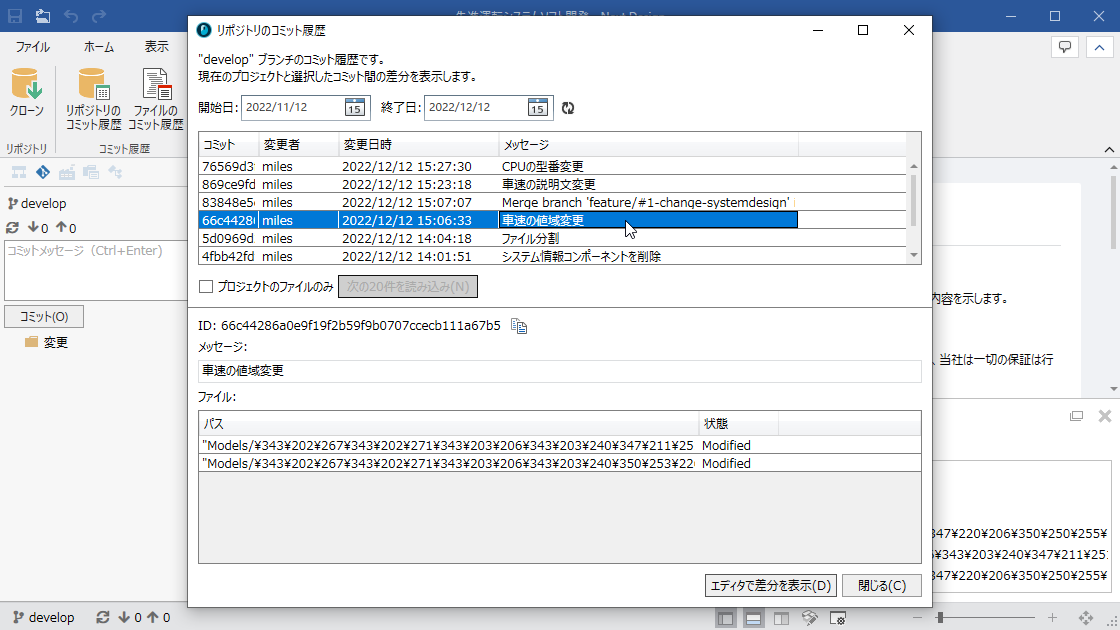The height and width of the screenshot is (630, 1120).
Task: Click the pencil cube icon in status bar
Action: (809, 618)
